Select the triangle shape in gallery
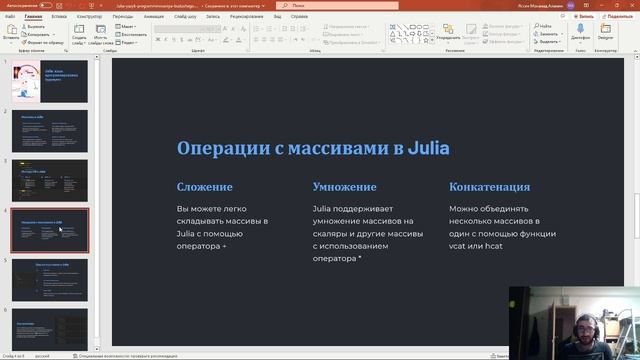640x360 pixels. tap(393, 33)
